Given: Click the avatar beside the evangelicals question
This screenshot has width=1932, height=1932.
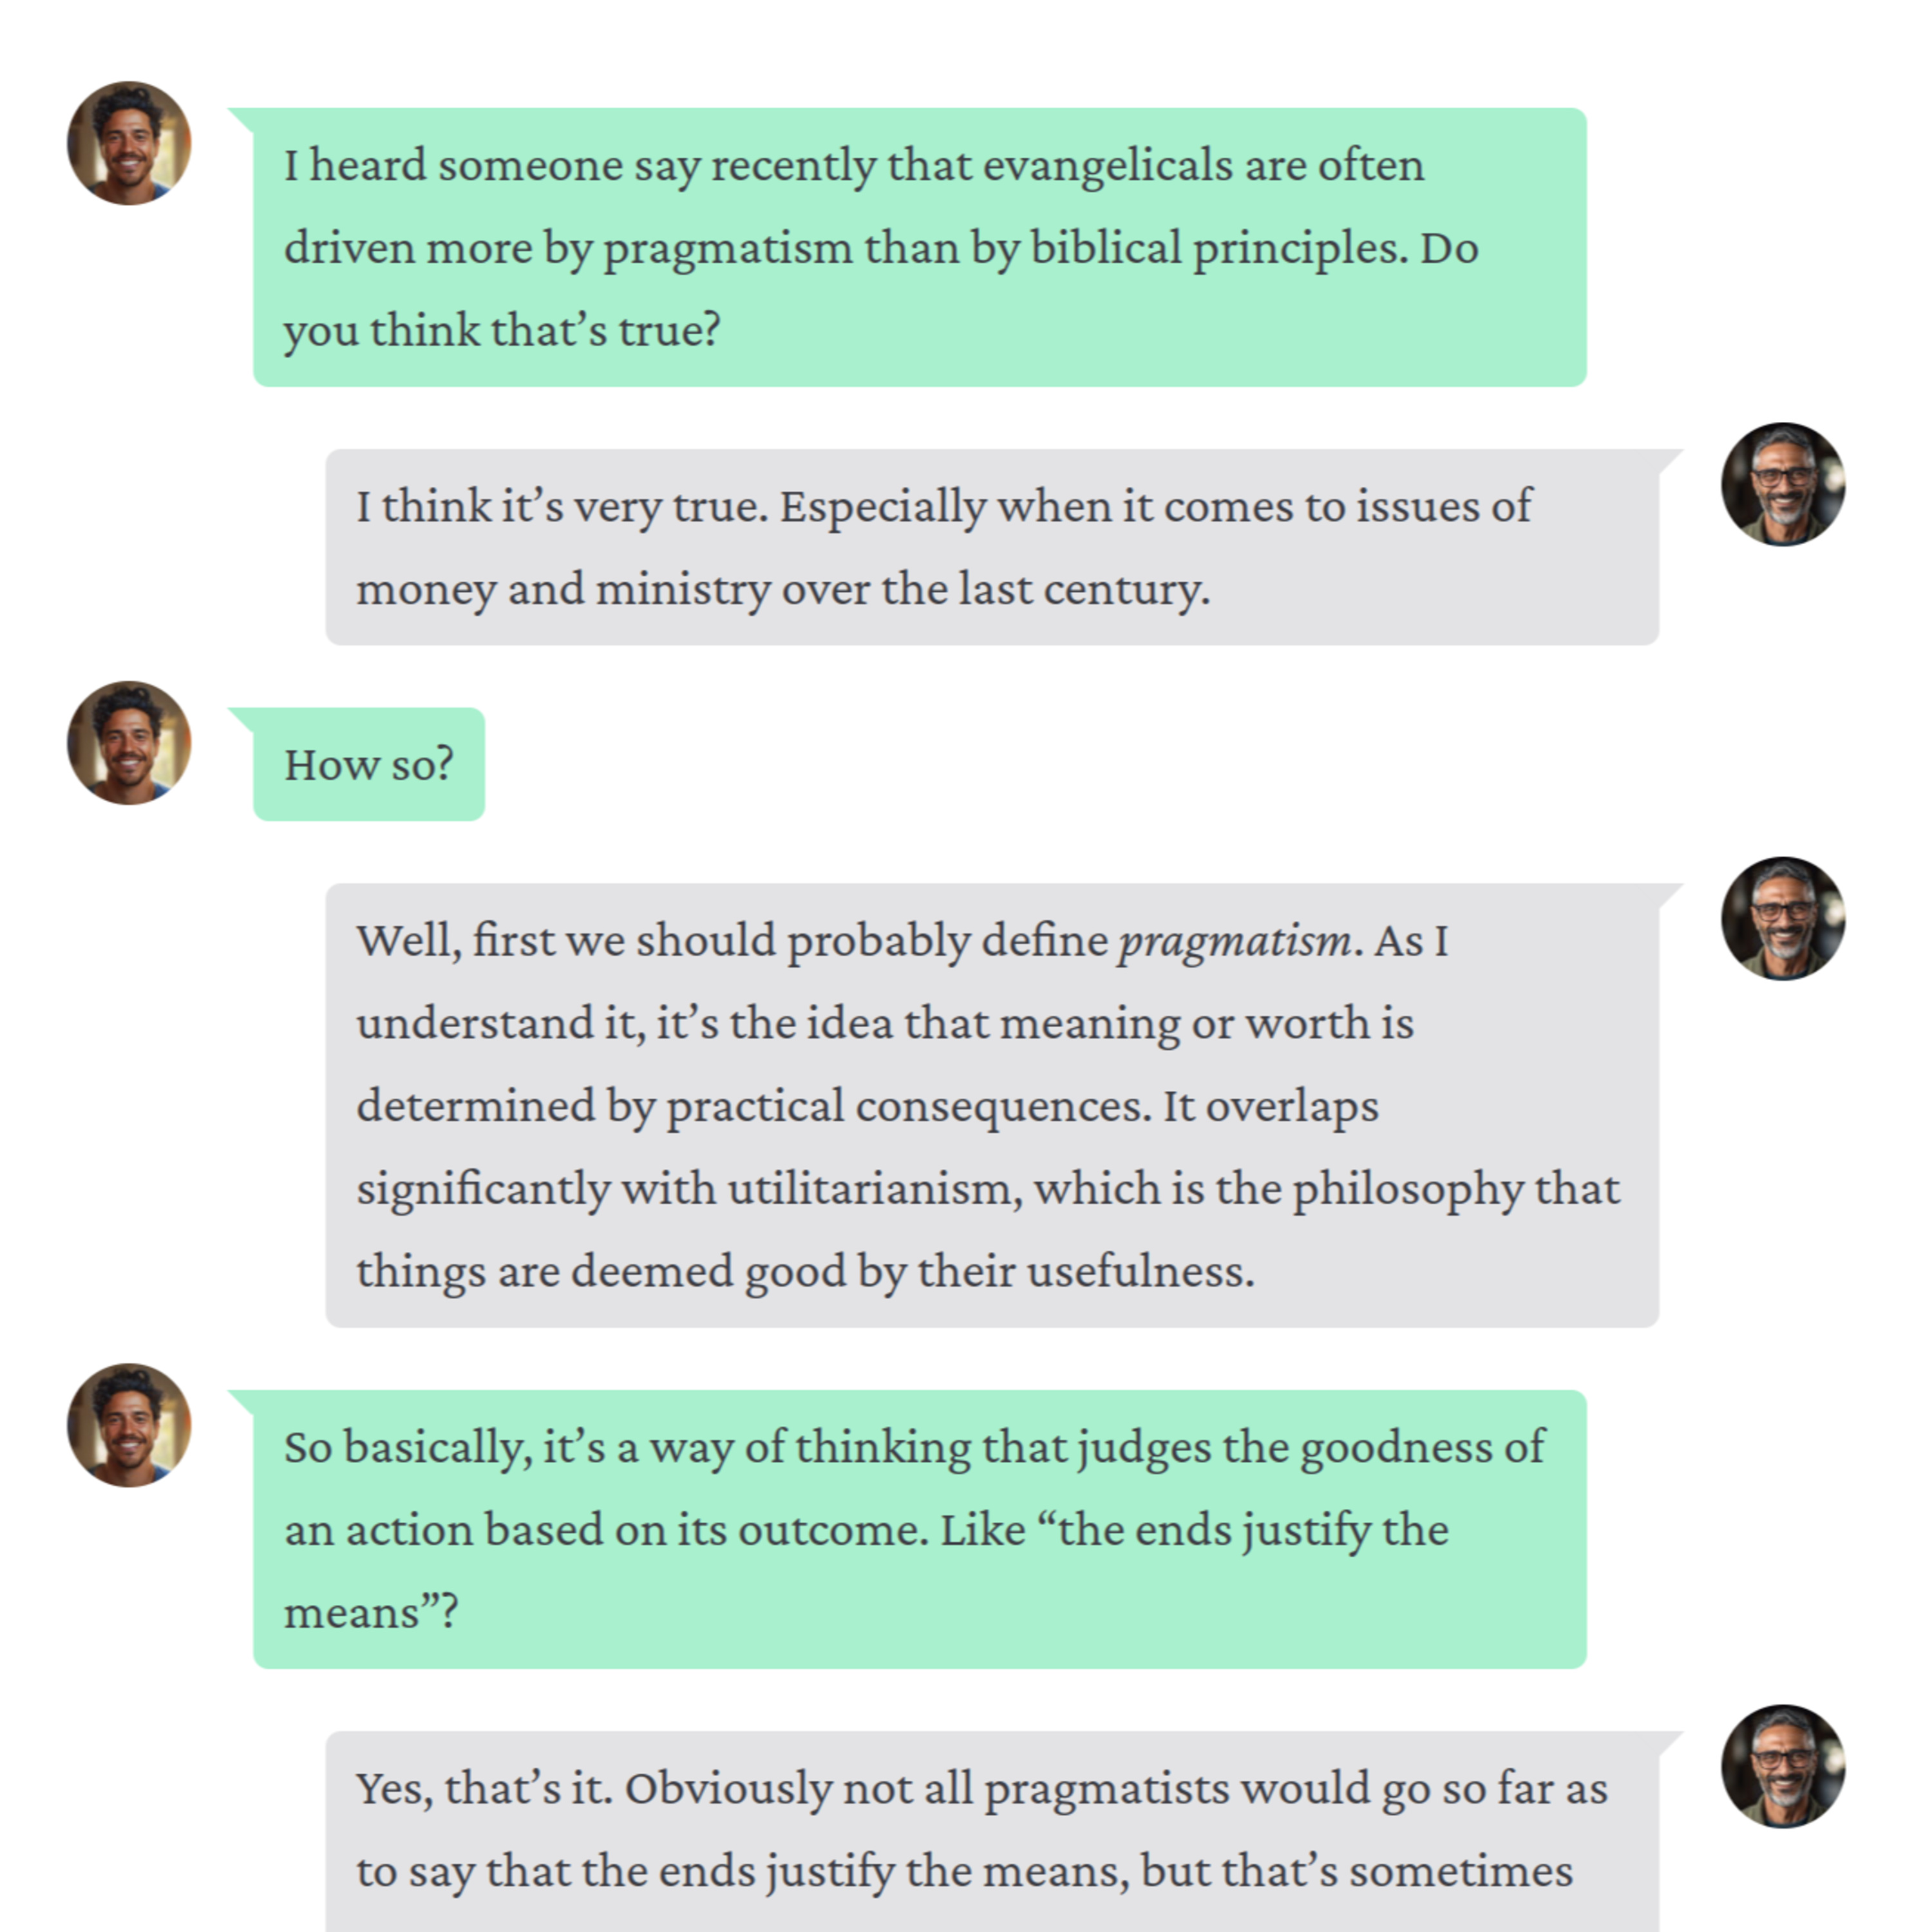Looking at the screenshot, I should click(129, 143).
